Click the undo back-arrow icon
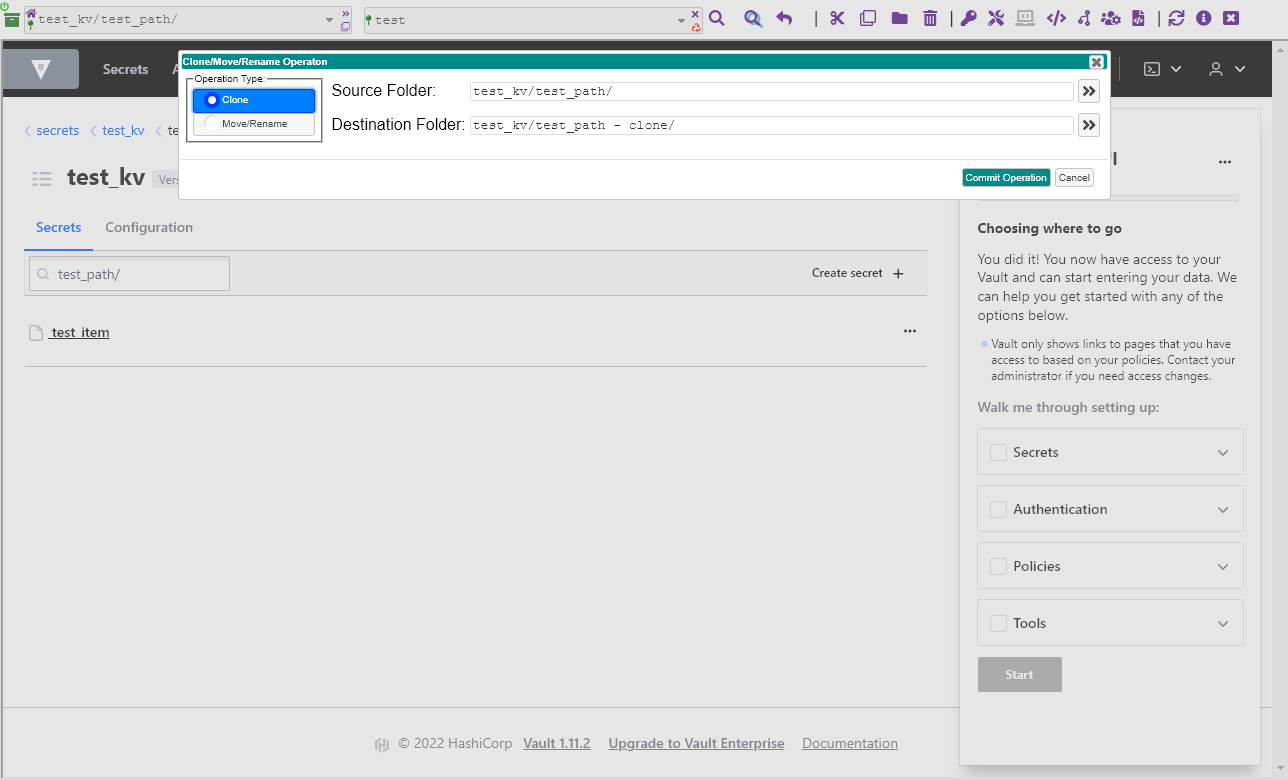 pyautogui.click(x=785, y=18)
